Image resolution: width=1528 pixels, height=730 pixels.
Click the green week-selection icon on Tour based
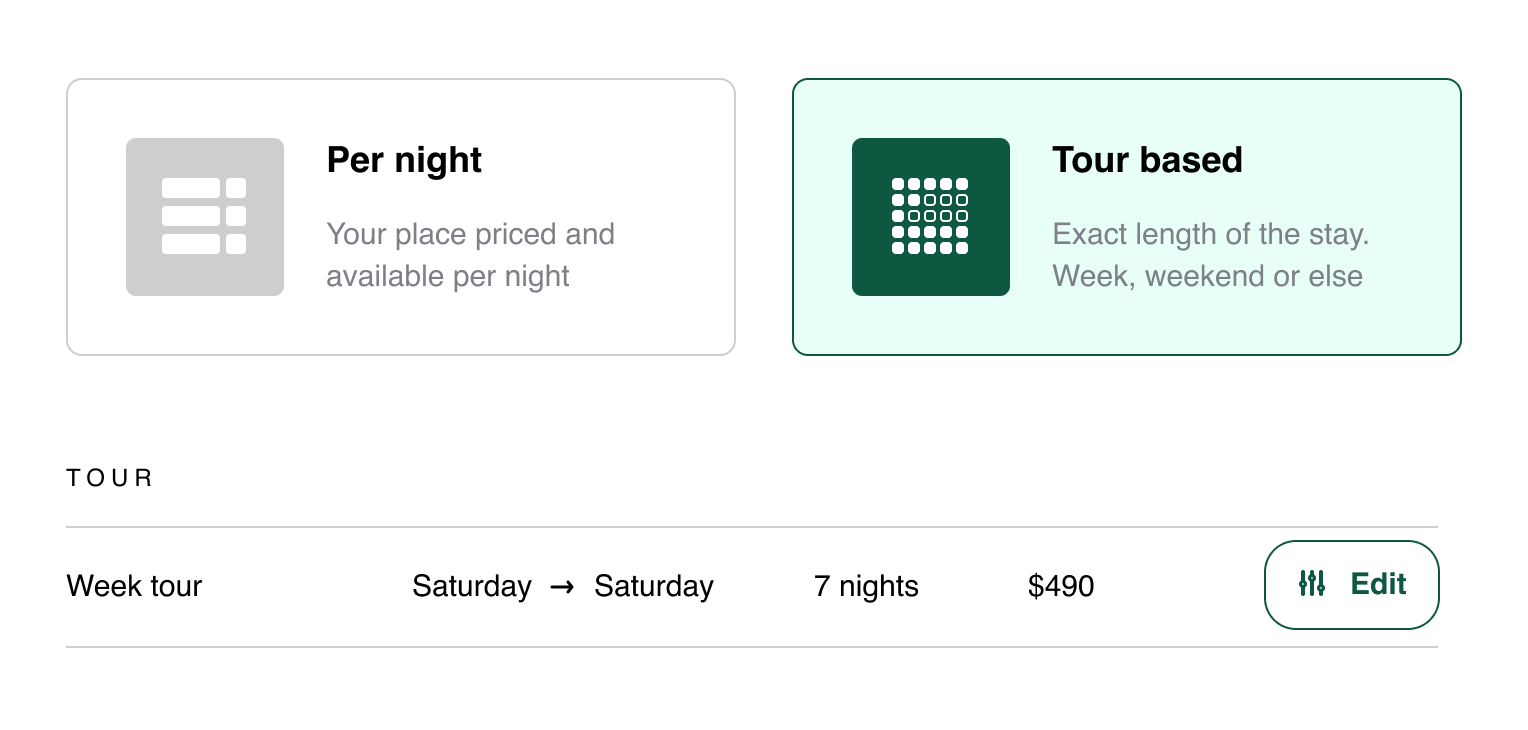[930, 216]
